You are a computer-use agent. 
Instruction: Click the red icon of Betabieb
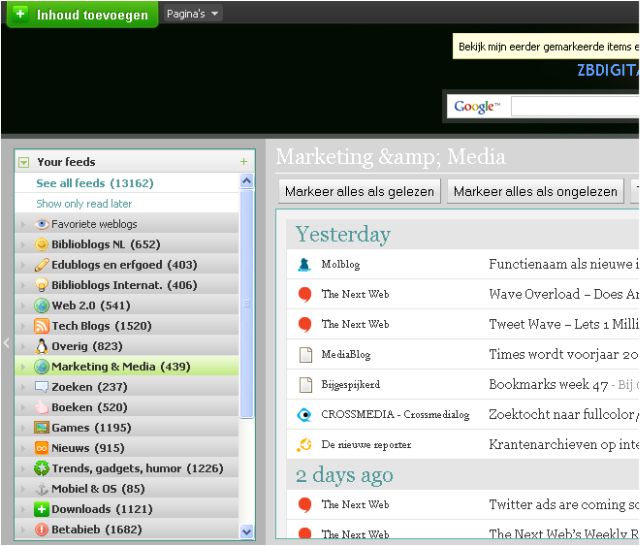(x=41, y=530)
